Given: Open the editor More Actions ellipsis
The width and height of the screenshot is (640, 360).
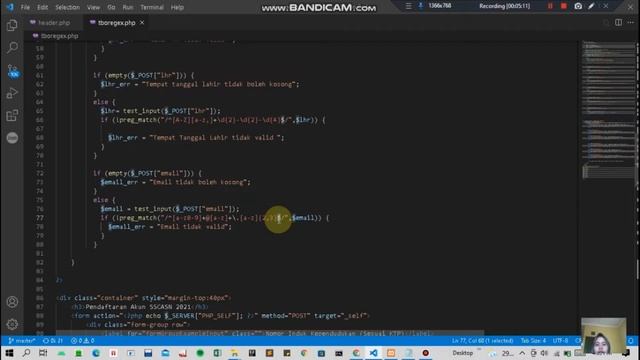Looking at the screenshot, I should pyautogui.click(x=631, y=22).
